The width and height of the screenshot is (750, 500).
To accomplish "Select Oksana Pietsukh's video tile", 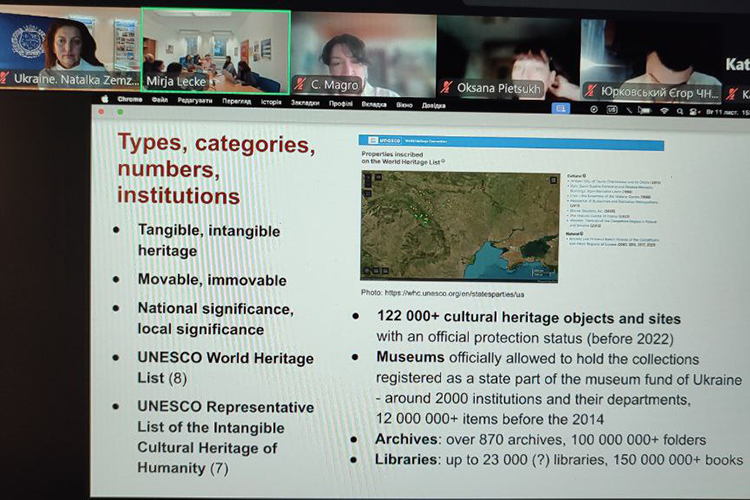I will (507, 50).
